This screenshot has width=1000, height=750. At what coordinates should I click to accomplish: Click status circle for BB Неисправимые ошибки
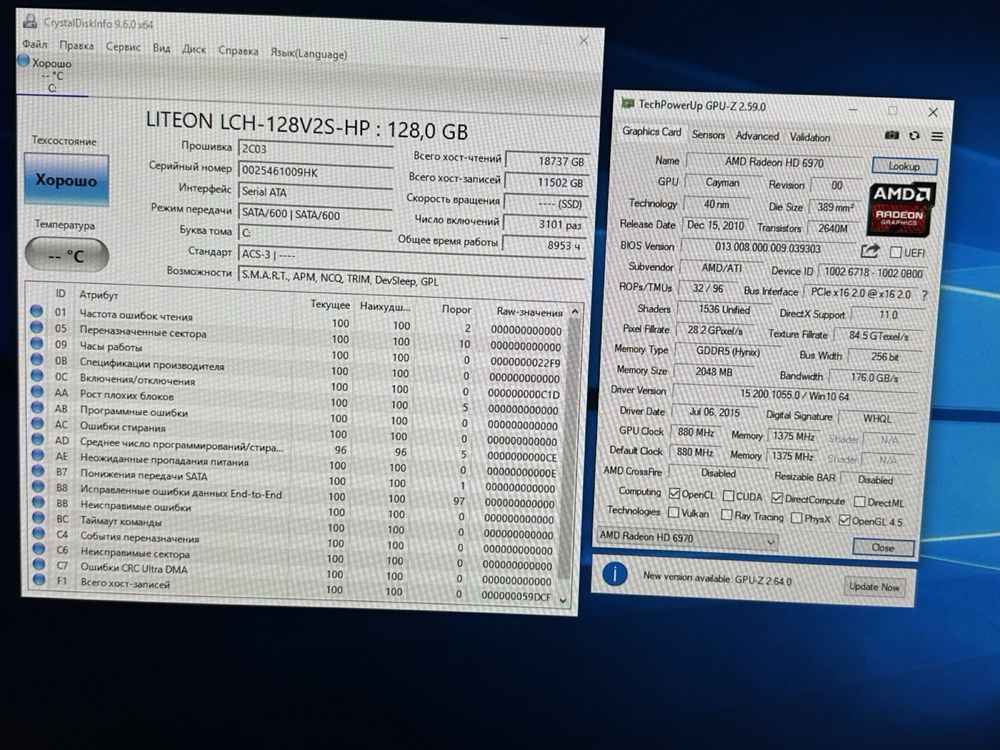tap(38, 502)
